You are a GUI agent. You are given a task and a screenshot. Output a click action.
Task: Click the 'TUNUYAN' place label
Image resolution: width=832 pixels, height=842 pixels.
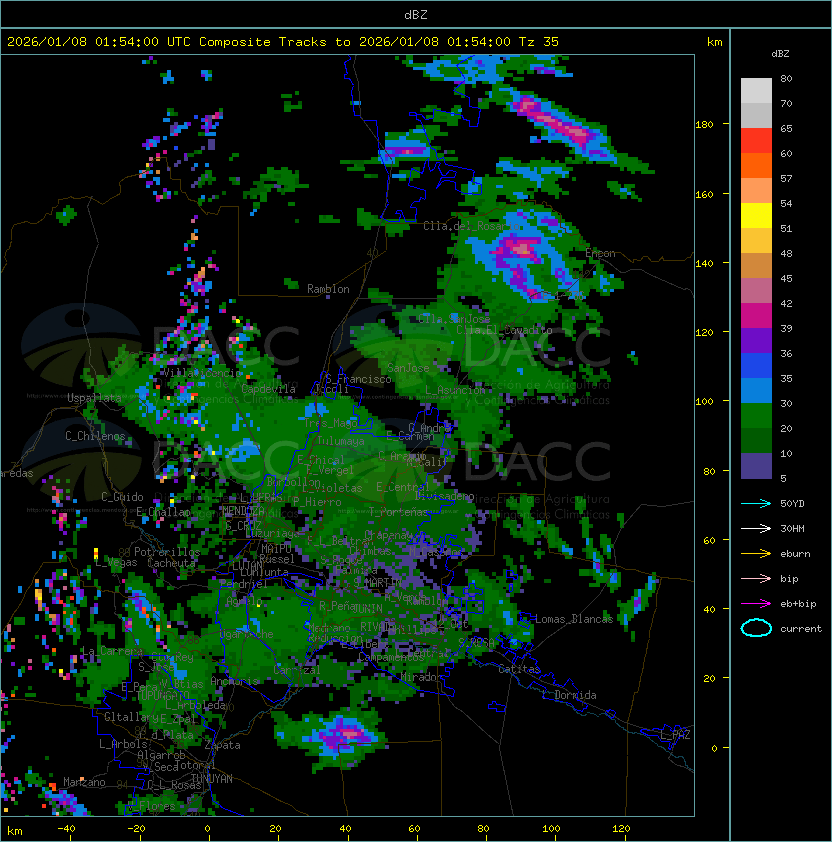(212, 779)
